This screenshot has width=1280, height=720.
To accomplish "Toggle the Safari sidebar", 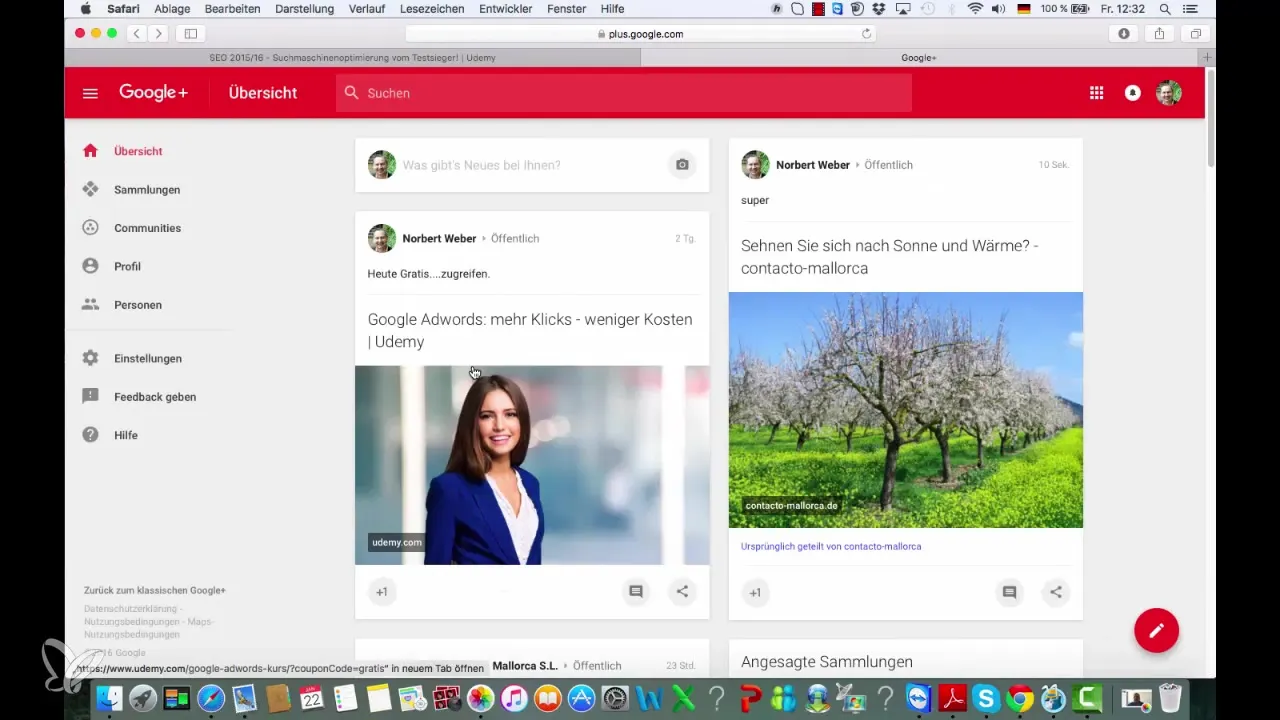I will pos(190,33).
